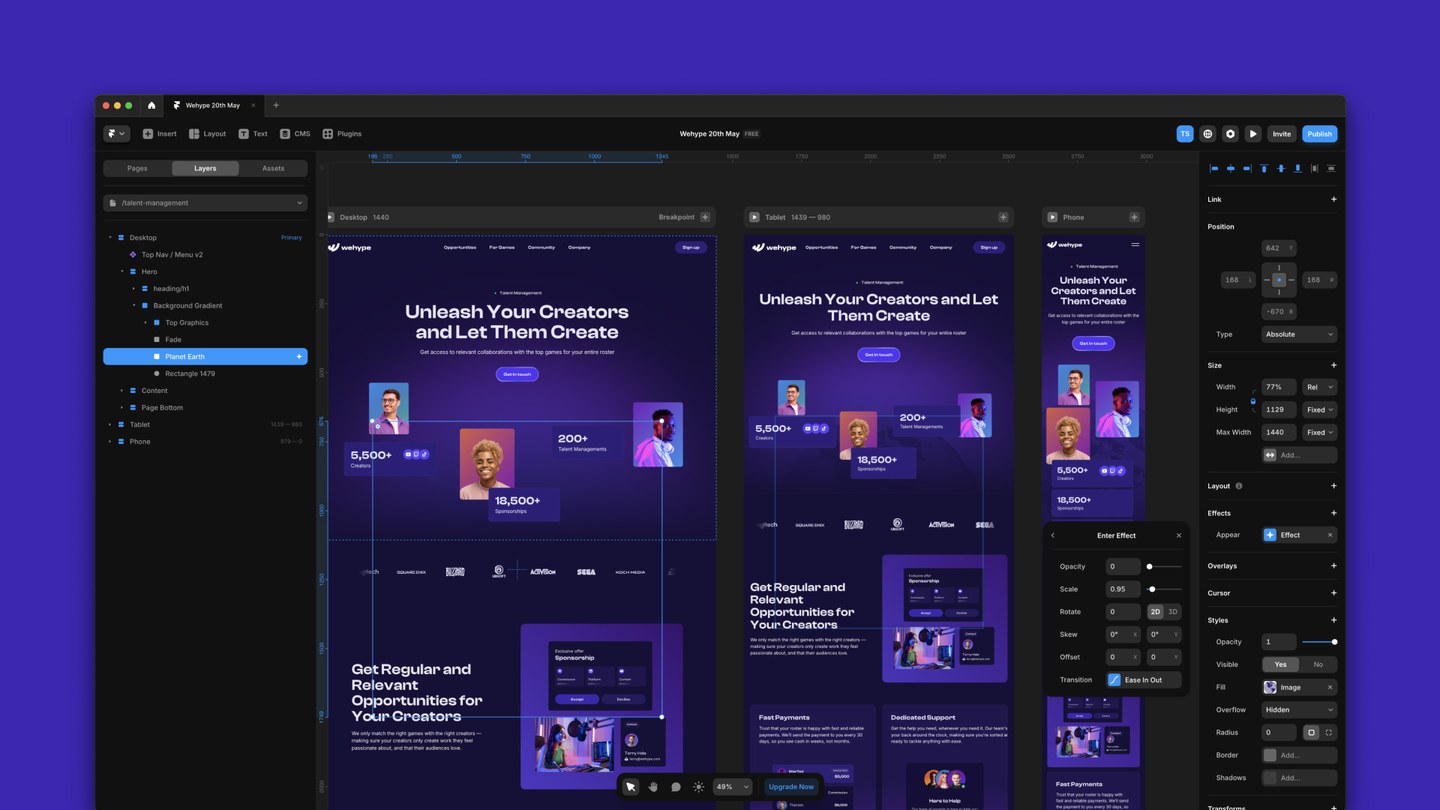Select the comment tool in the bottom toolbar
Image resolution: width=1440 pixels, height=810 pixels.
tap(675, 787)
